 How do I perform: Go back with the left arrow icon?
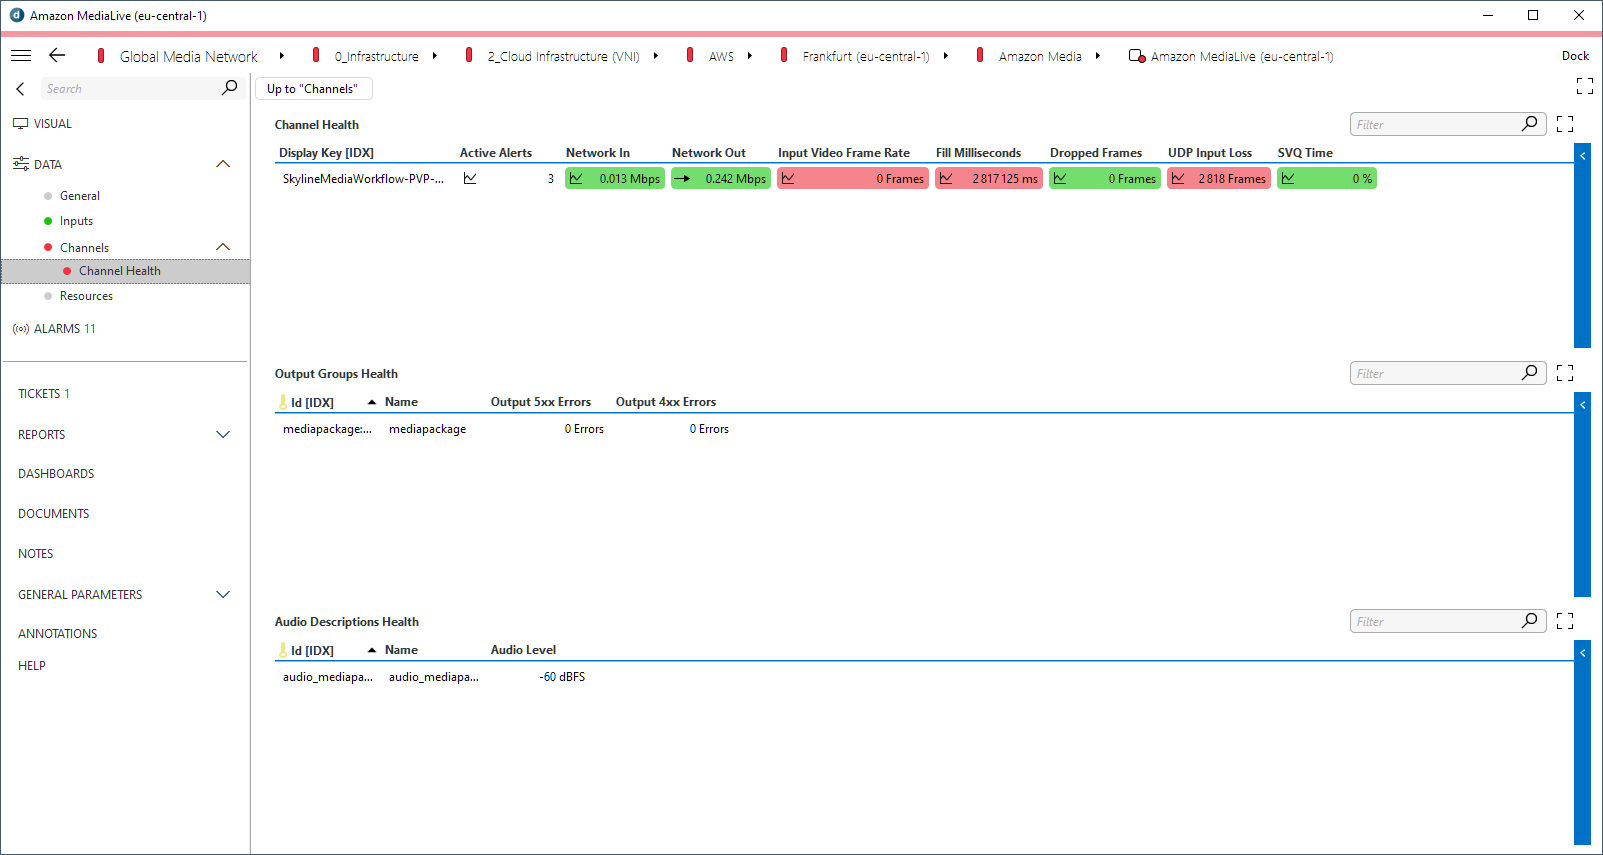point(57,56)
